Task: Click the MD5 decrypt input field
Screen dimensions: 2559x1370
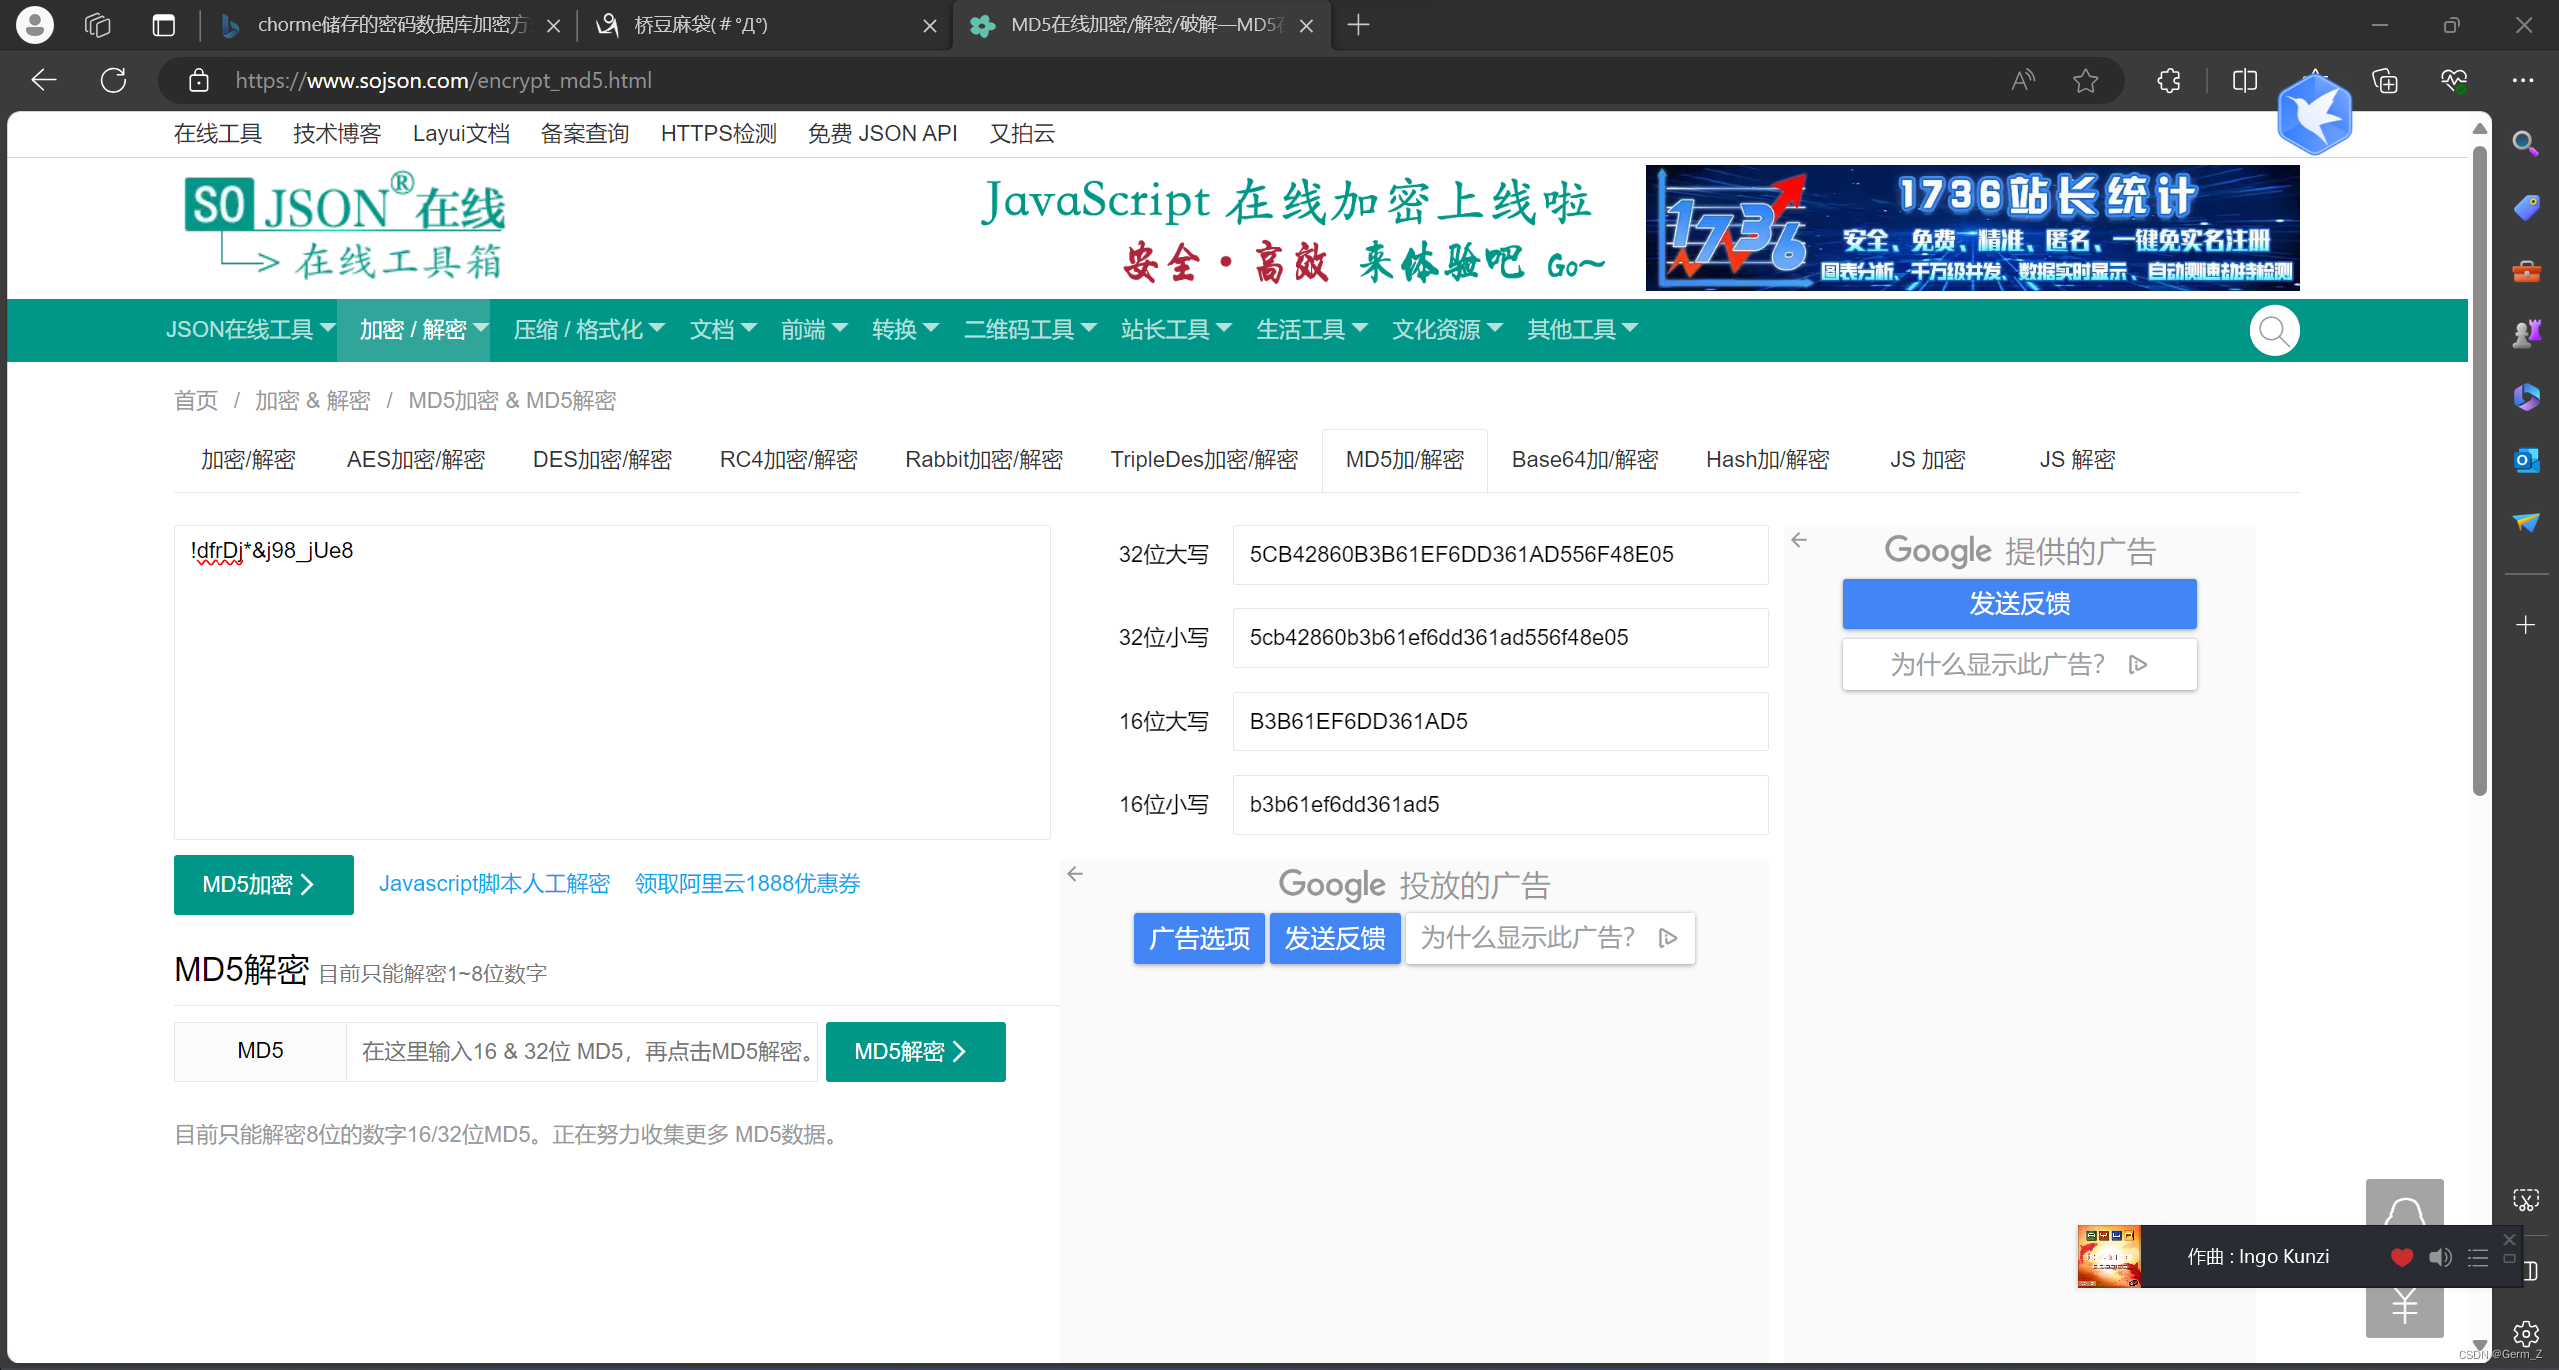Action: [x=582, y=1051]
